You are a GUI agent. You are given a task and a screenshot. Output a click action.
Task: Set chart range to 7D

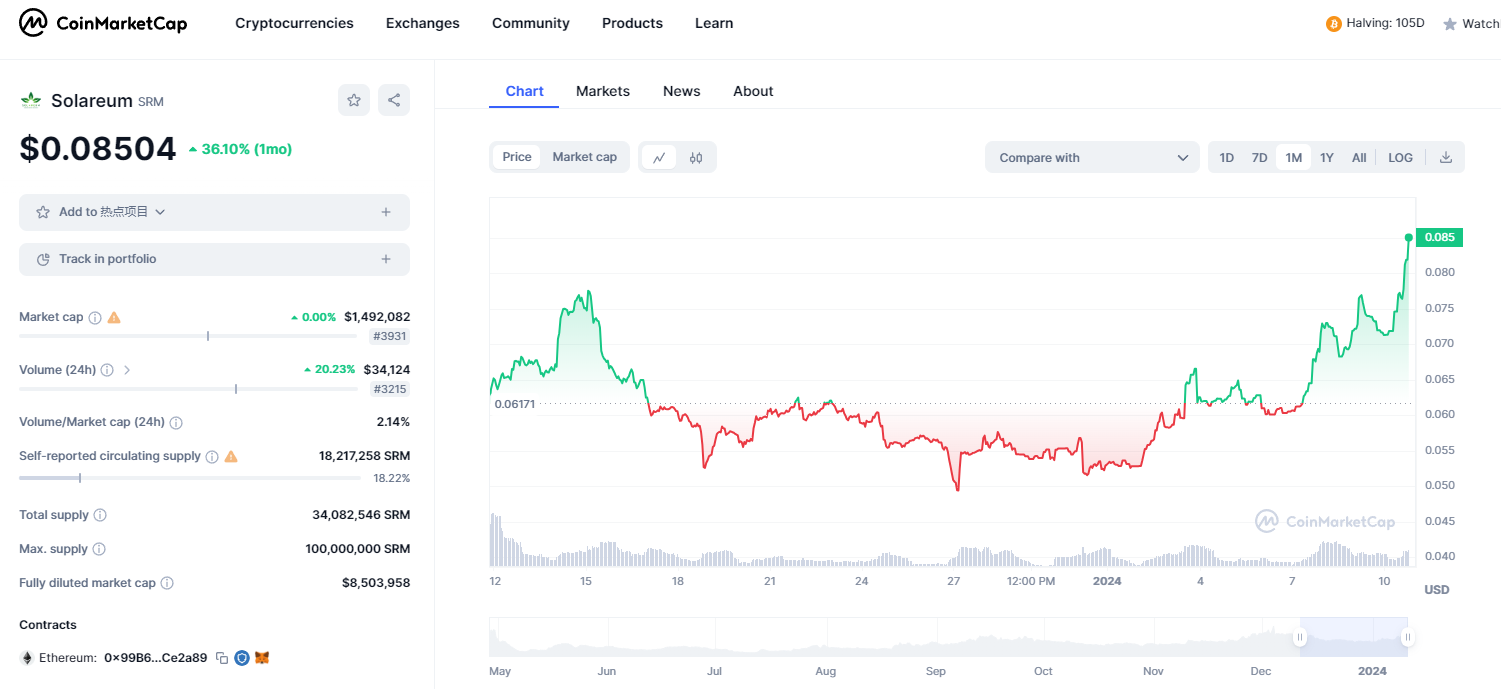[1260, 158]
